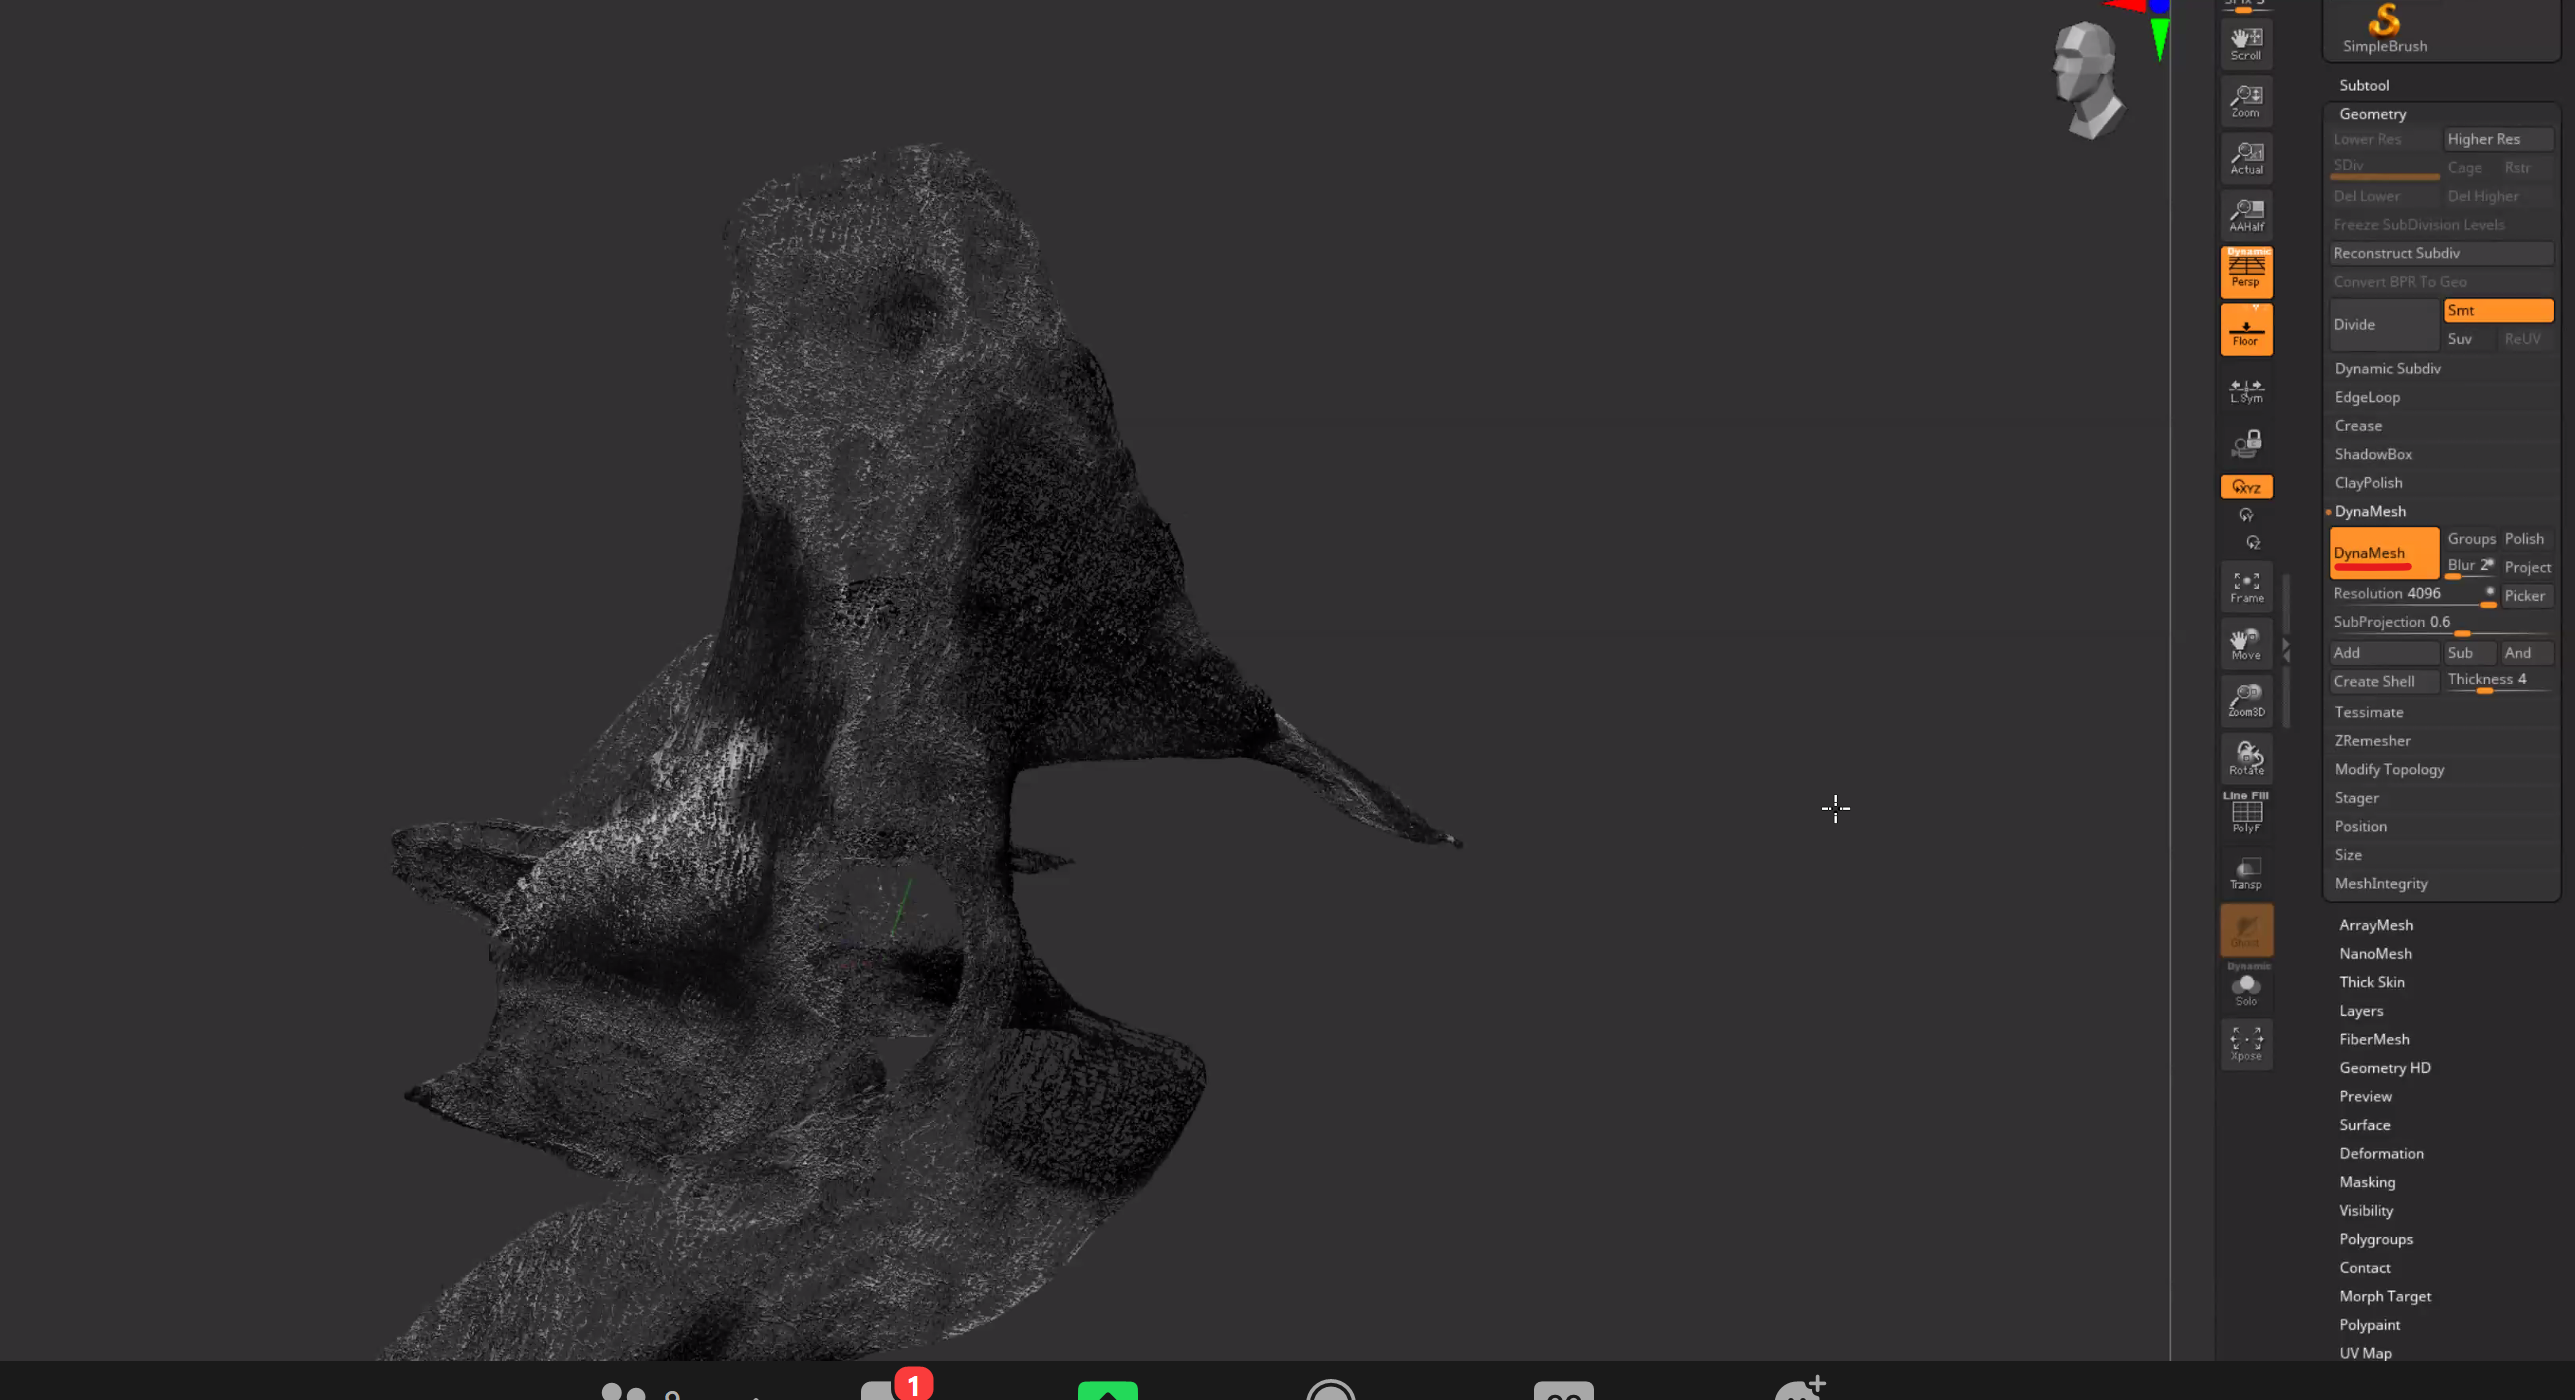Click the Picker button
The image size is (2575, 1400).
[x=2525, y=596]
